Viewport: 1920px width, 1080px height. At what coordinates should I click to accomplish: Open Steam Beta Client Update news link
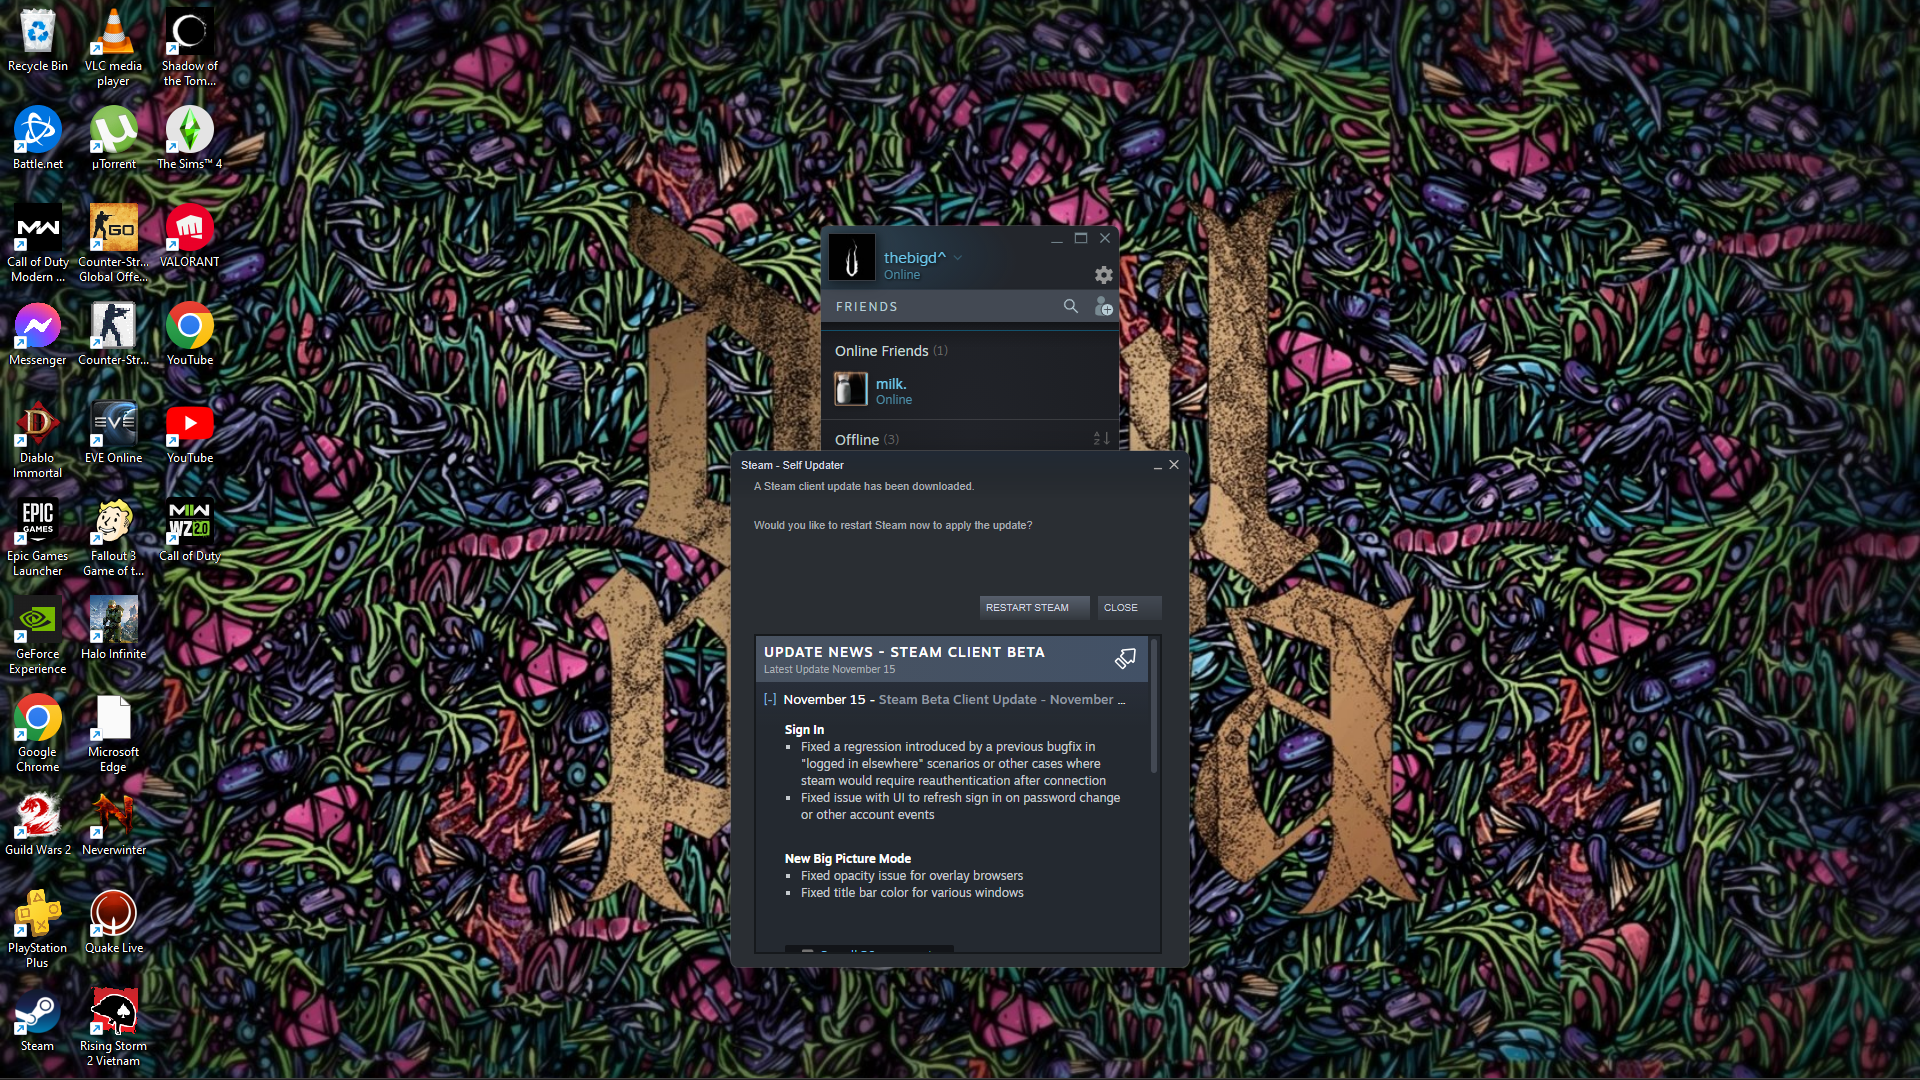click(1002, 700)
